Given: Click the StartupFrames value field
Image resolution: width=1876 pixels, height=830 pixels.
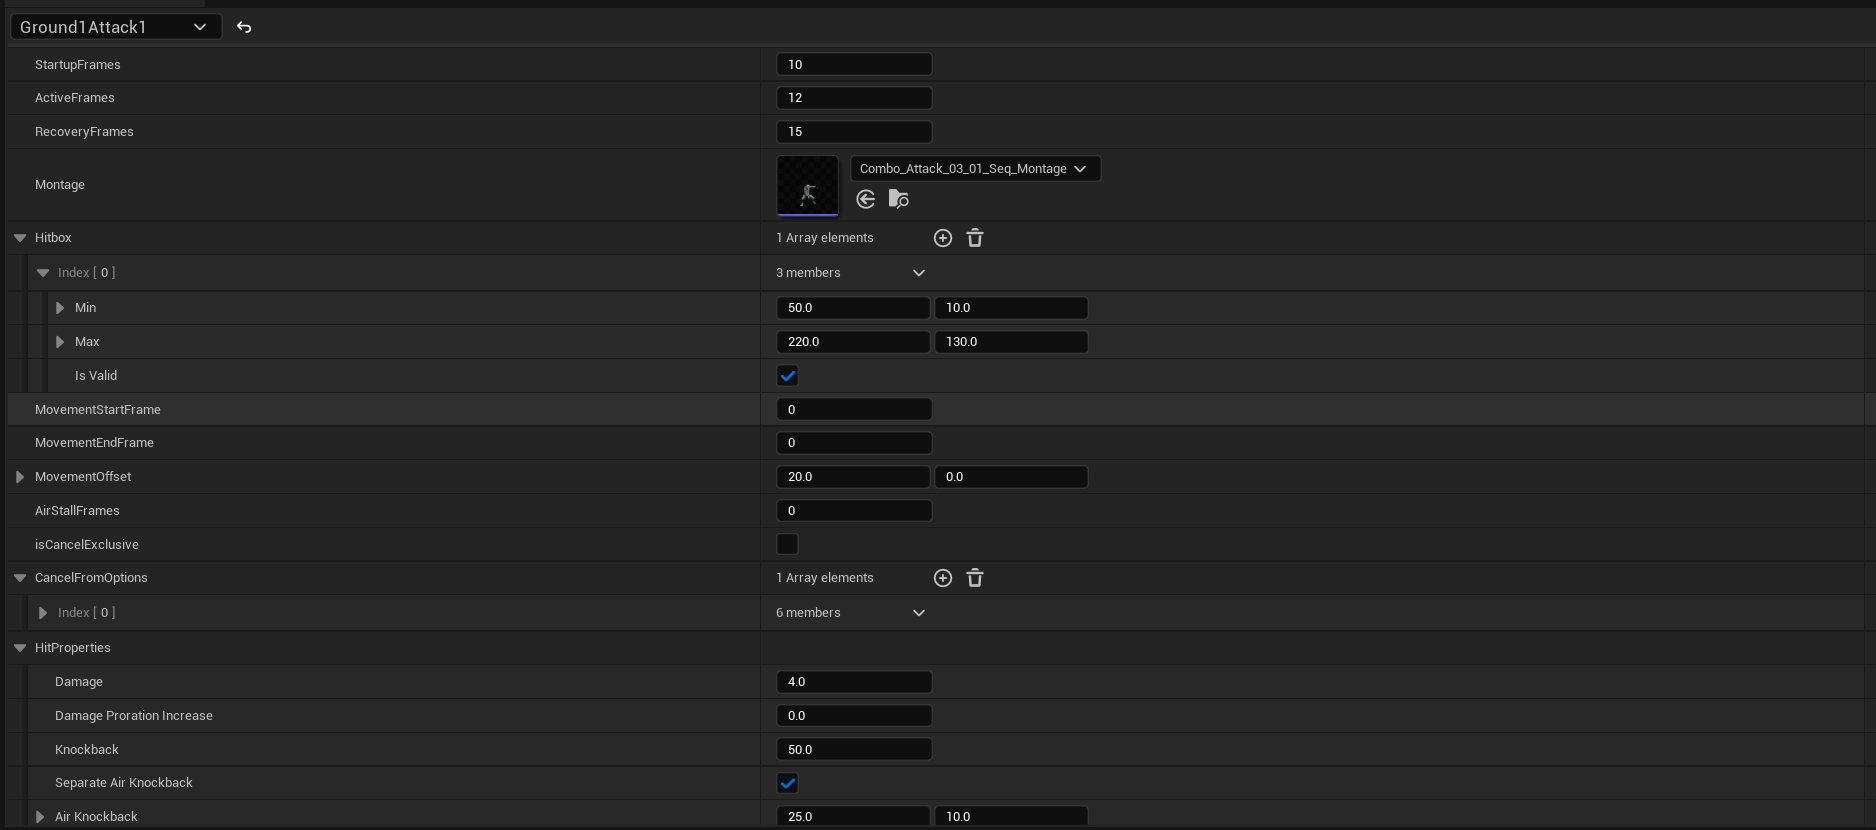Looking at the screenshot, I should [x=854, y=64].
